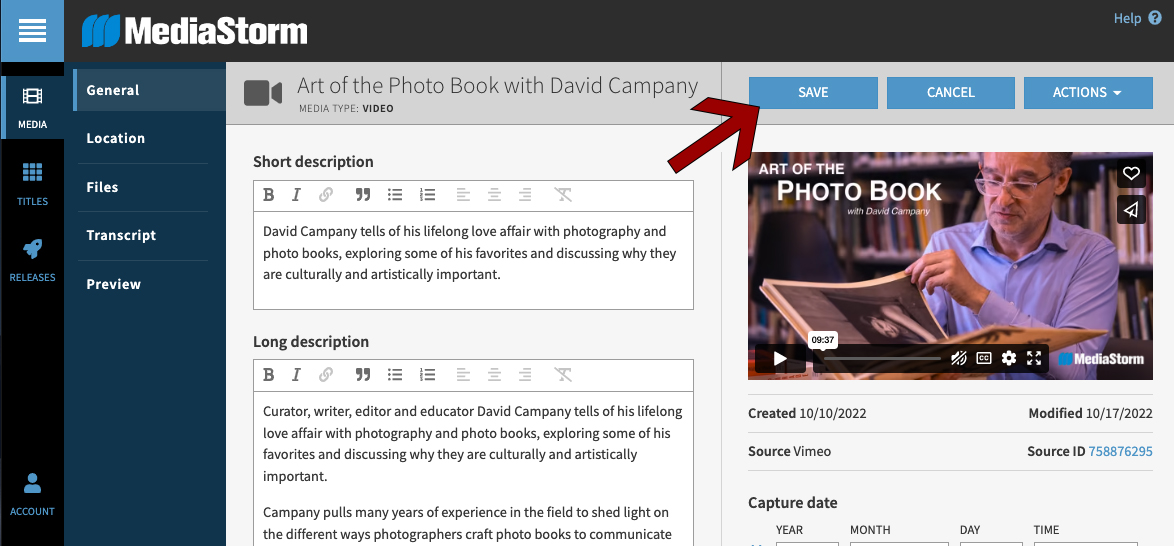The height and width of the screenshot is (546, 1174).
Task: Switch to the Transcript tab
Action: 121,236
